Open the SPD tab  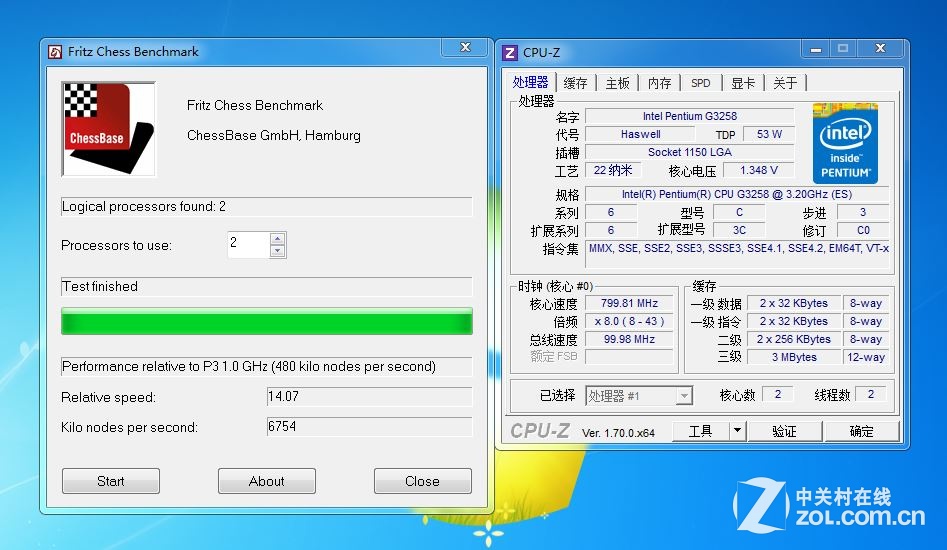click(x=701, y=83)
